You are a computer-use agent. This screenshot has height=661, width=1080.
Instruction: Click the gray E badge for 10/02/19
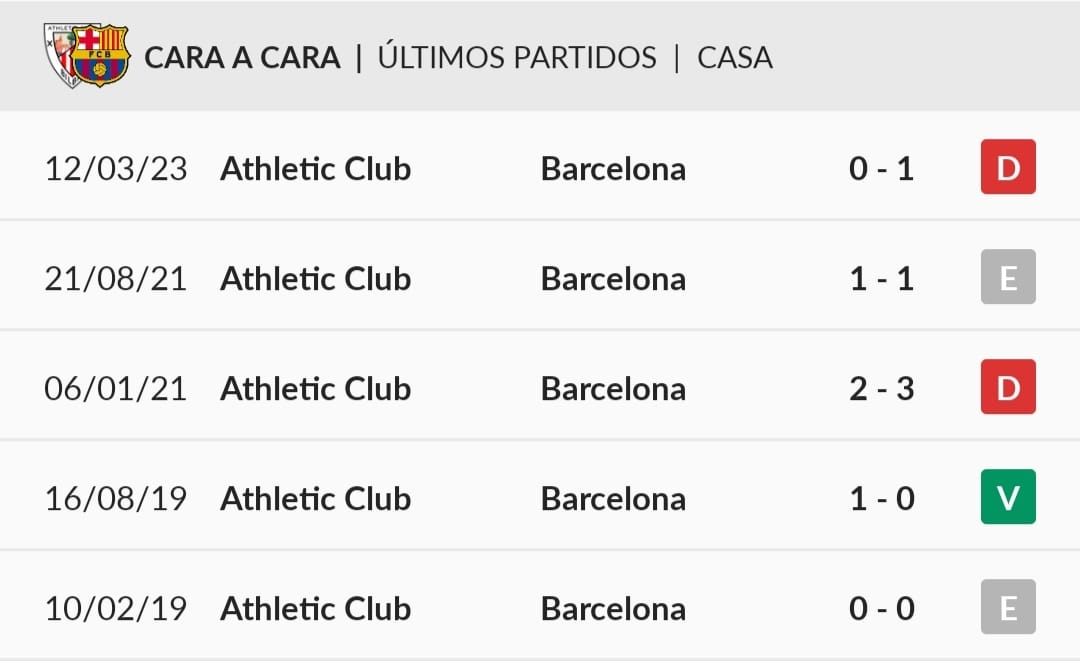pyautogui.click(x=1008, y=607)
